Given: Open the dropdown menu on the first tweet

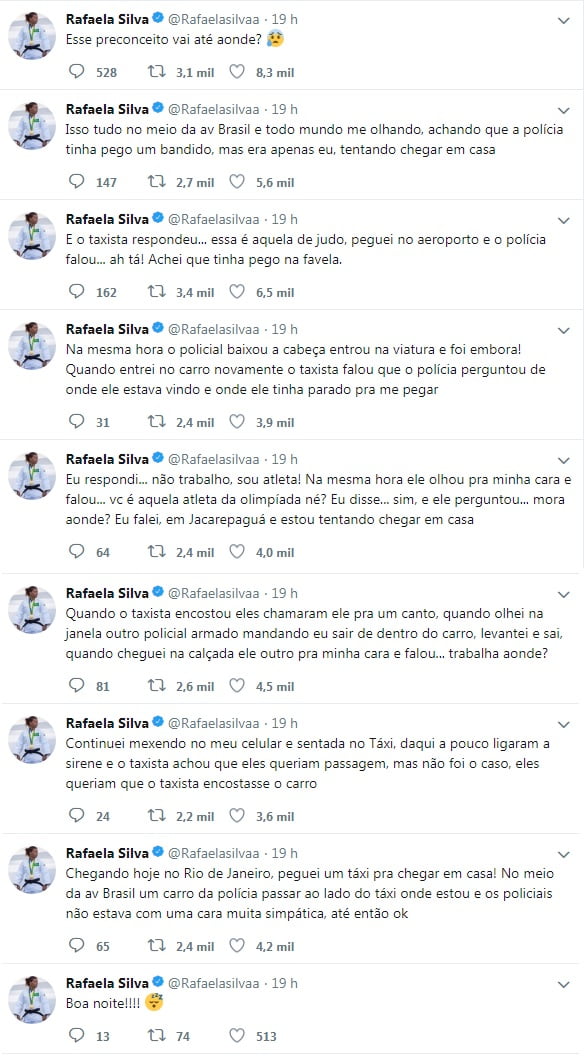Looking at the screenshot, I should click(x=565, y=18).
